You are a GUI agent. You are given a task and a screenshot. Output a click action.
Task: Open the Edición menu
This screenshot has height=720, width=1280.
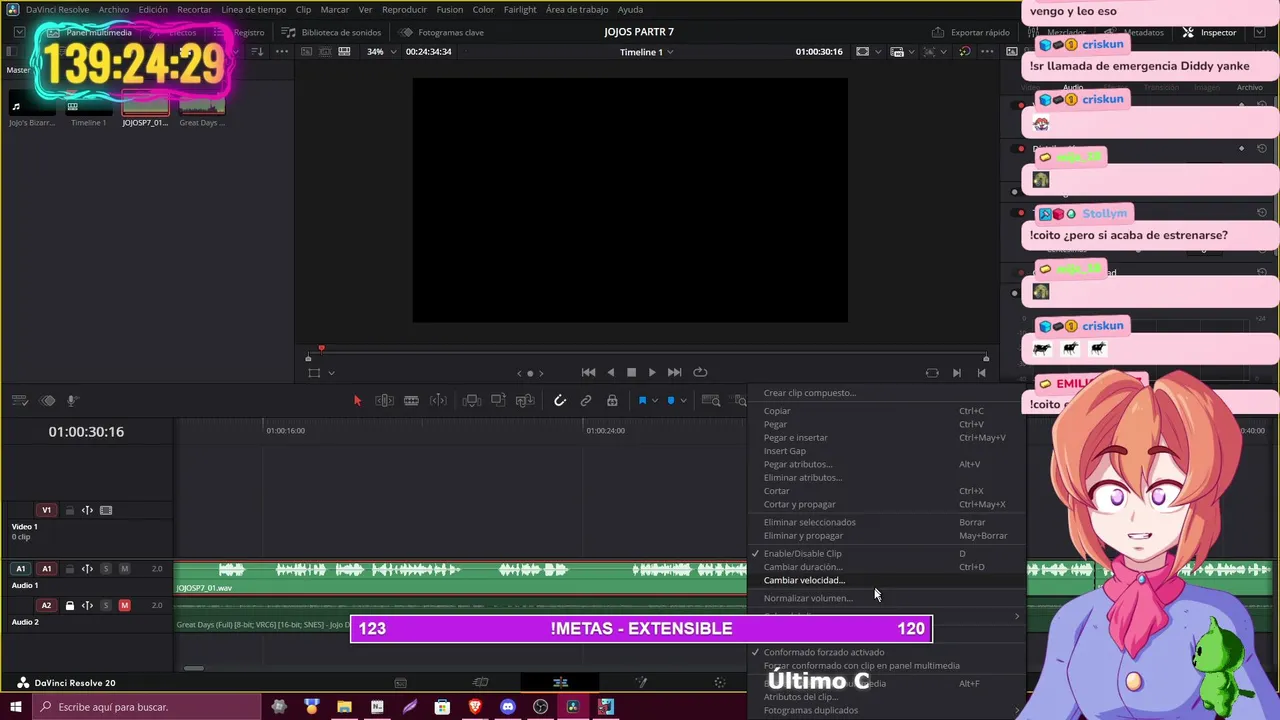(153, 9)
